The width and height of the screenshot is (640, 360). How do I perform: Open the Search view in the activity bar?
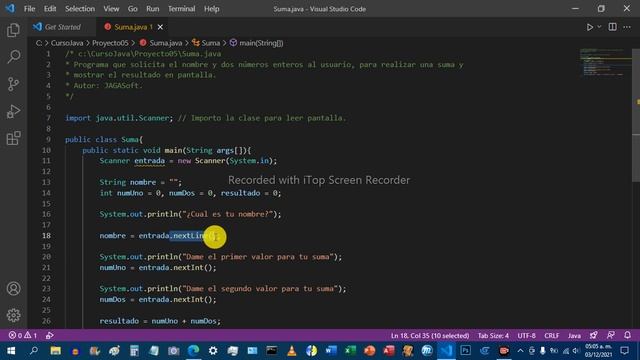click(13, 57)
